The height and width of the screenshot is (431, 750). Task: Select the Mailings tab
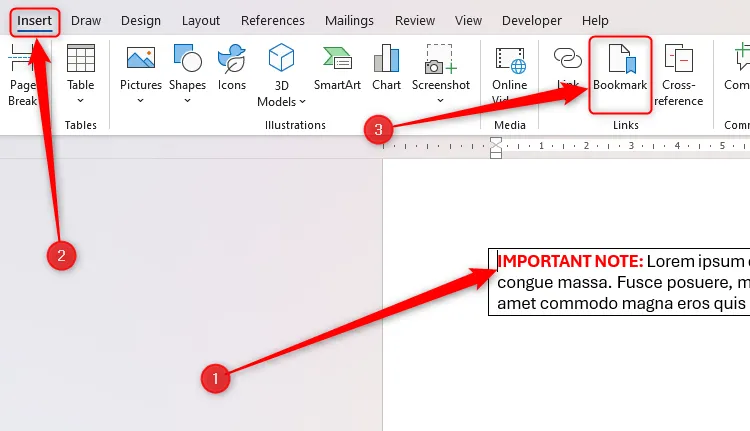click(x=349, y=20)
